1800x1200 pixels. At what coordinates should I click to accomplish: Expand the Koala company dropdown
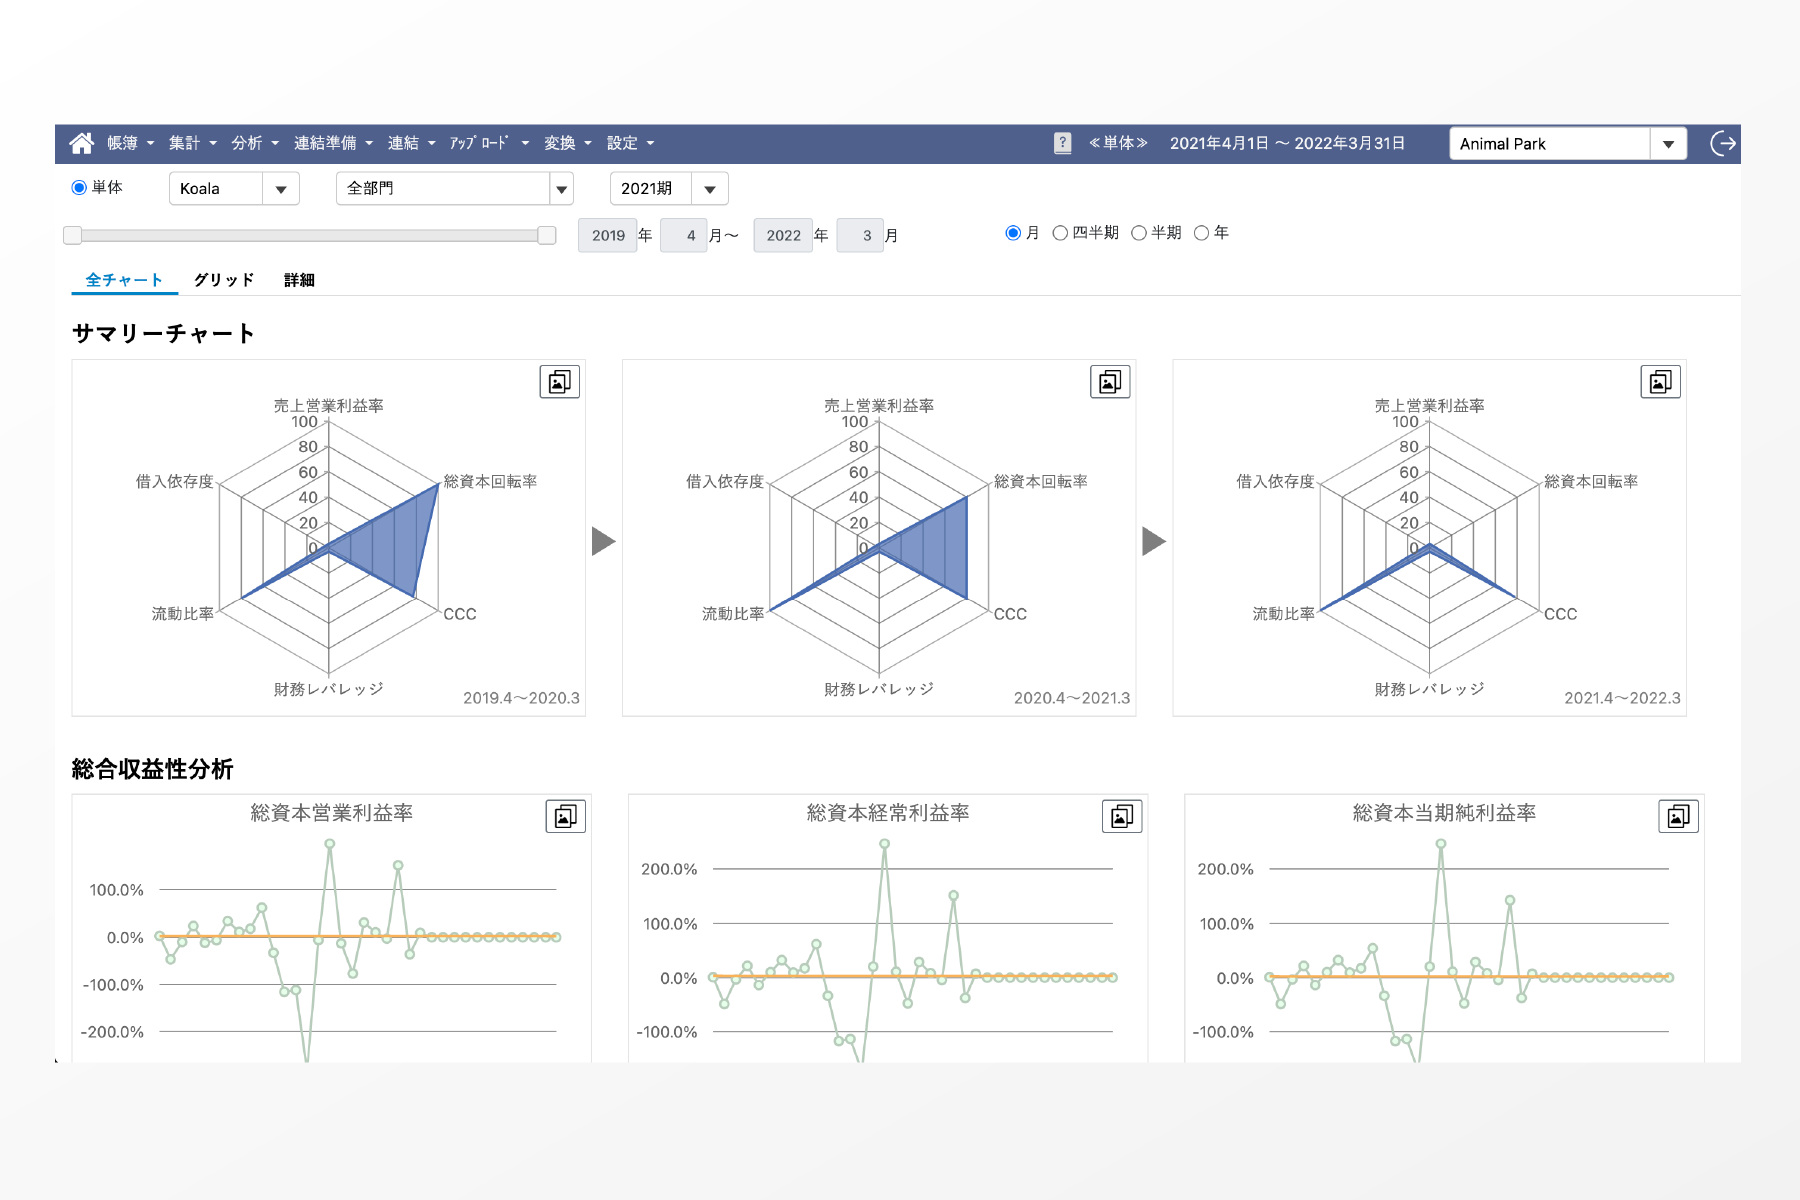coord(281,189)
